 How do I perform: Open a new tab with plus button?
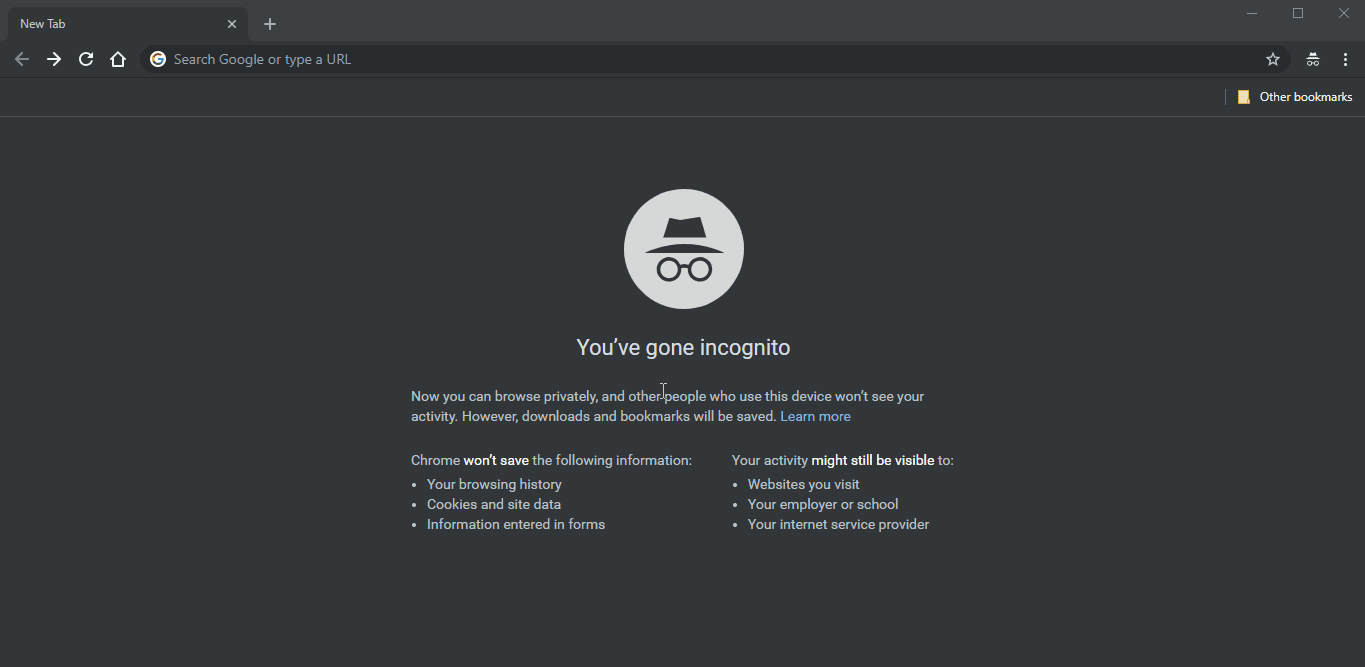point(270,24)
